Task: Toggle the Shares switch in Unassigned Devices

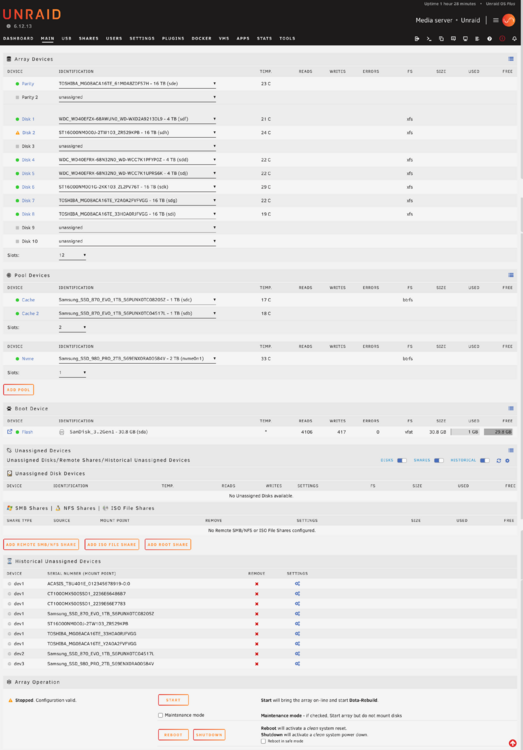Action: coord(439,461)
